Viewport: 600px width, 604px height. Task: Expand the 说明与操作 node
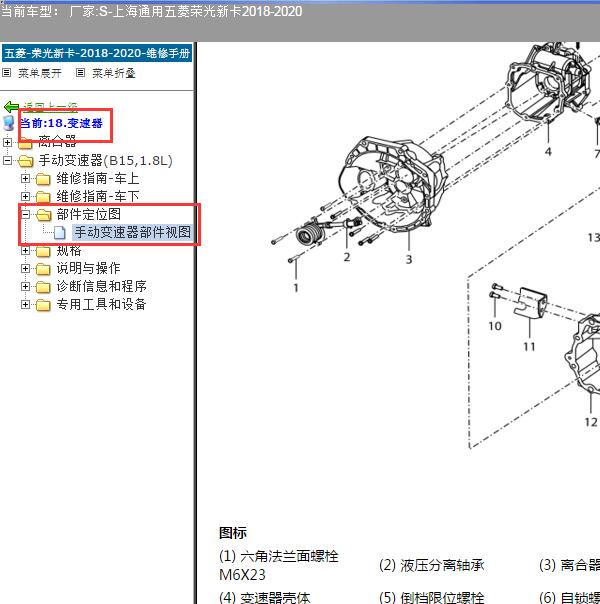point(25,268)
